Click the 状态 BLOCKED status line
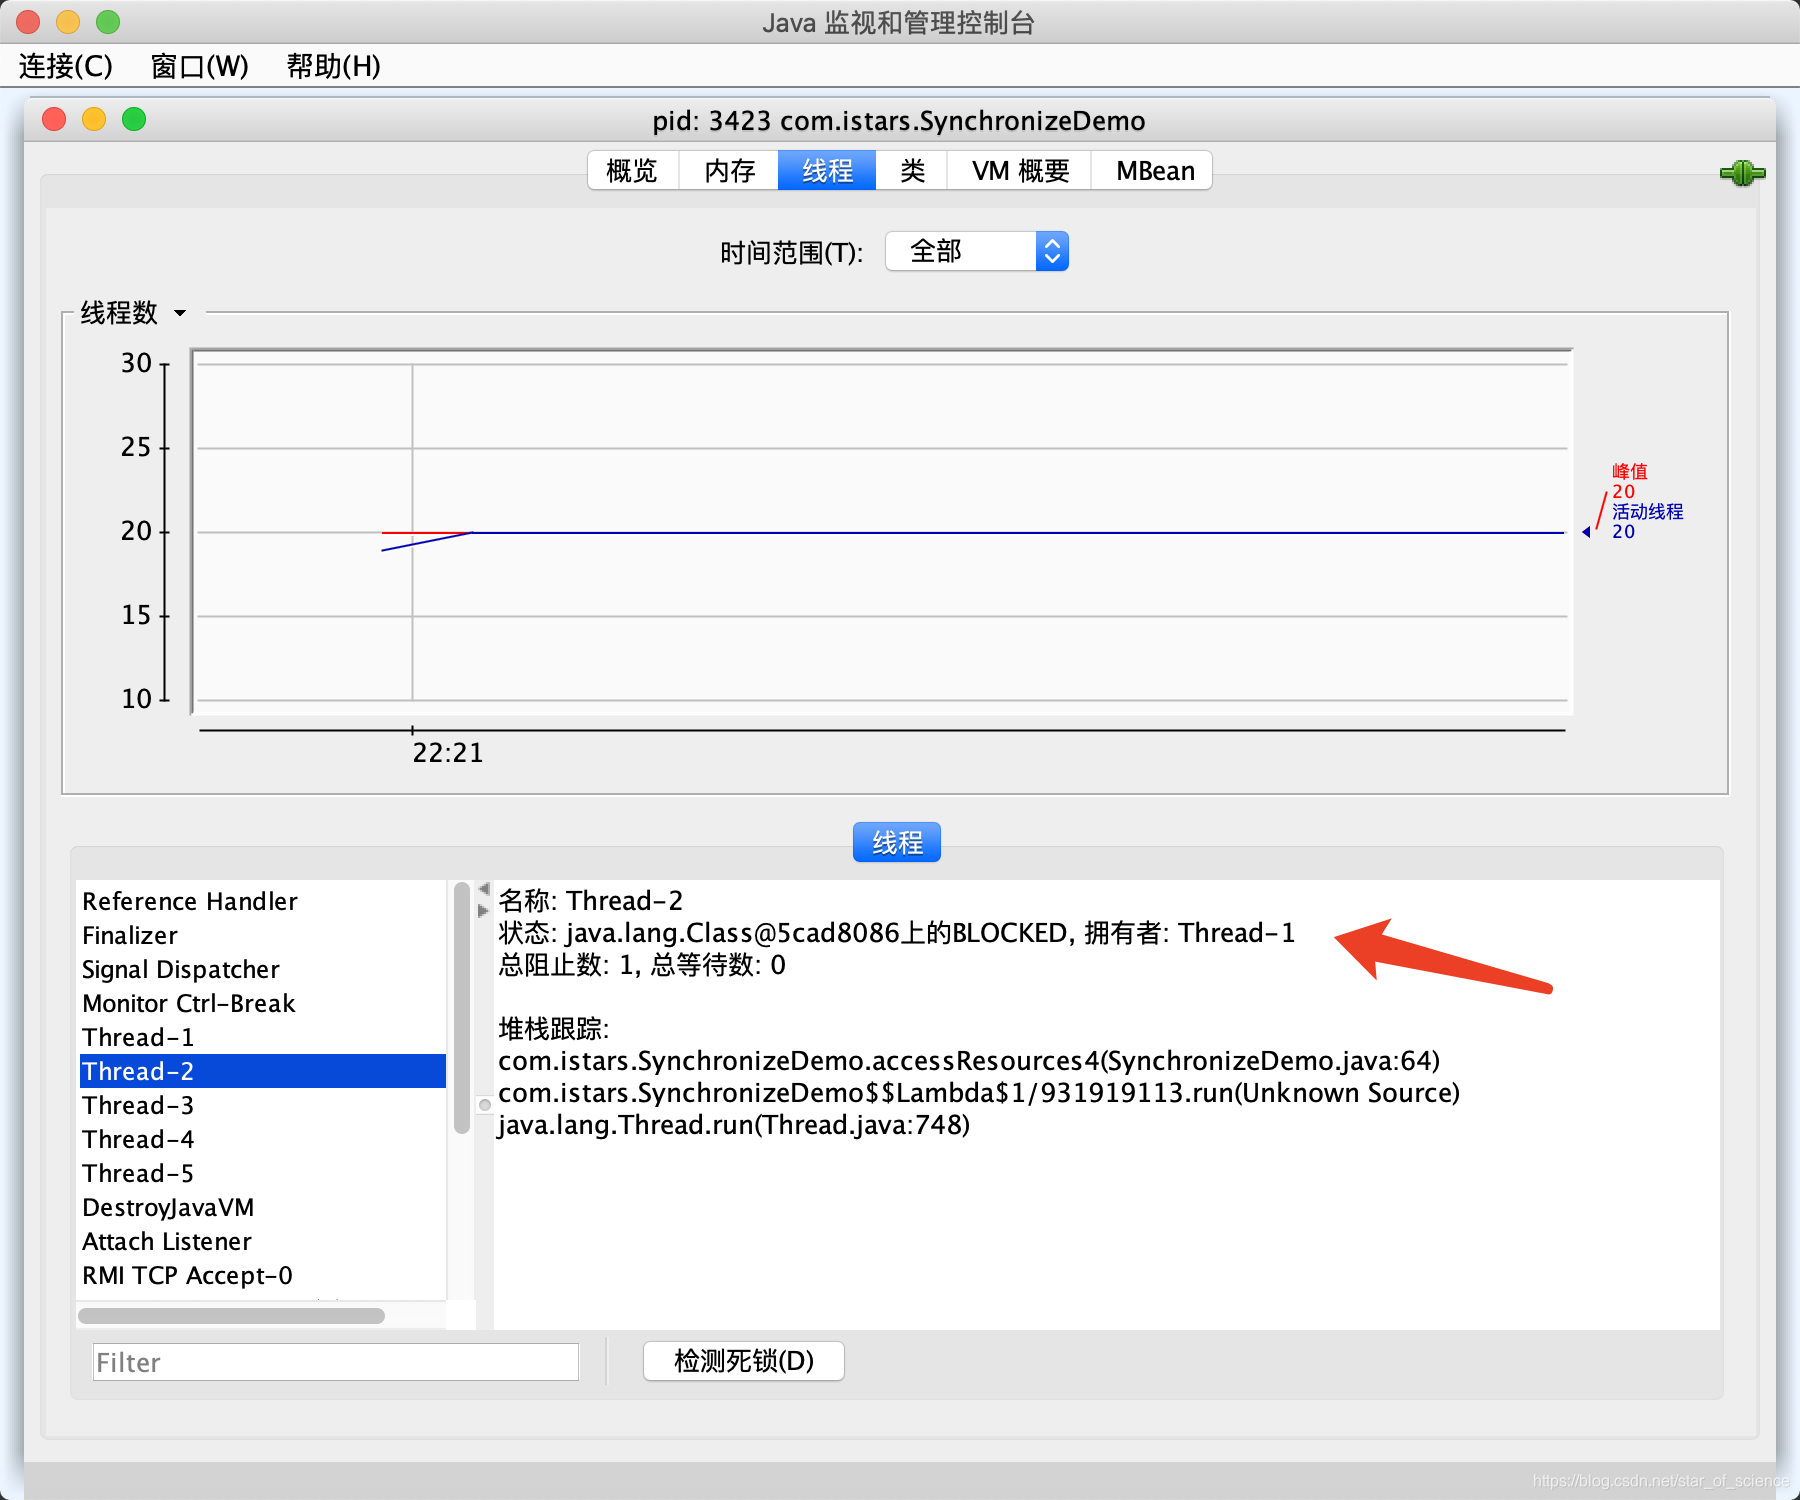 click(897, 933)
